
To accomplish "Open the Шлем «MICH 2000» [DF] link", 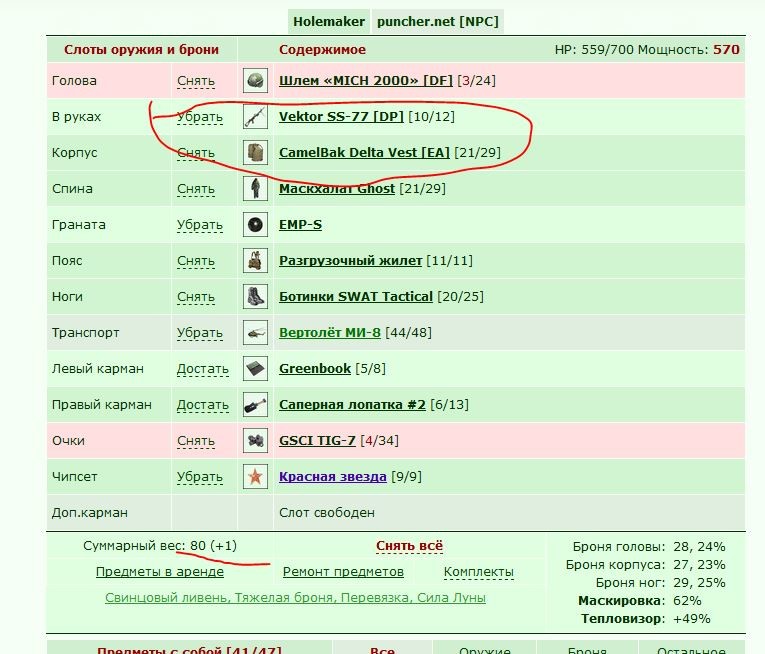I will (x=366, y=81).
